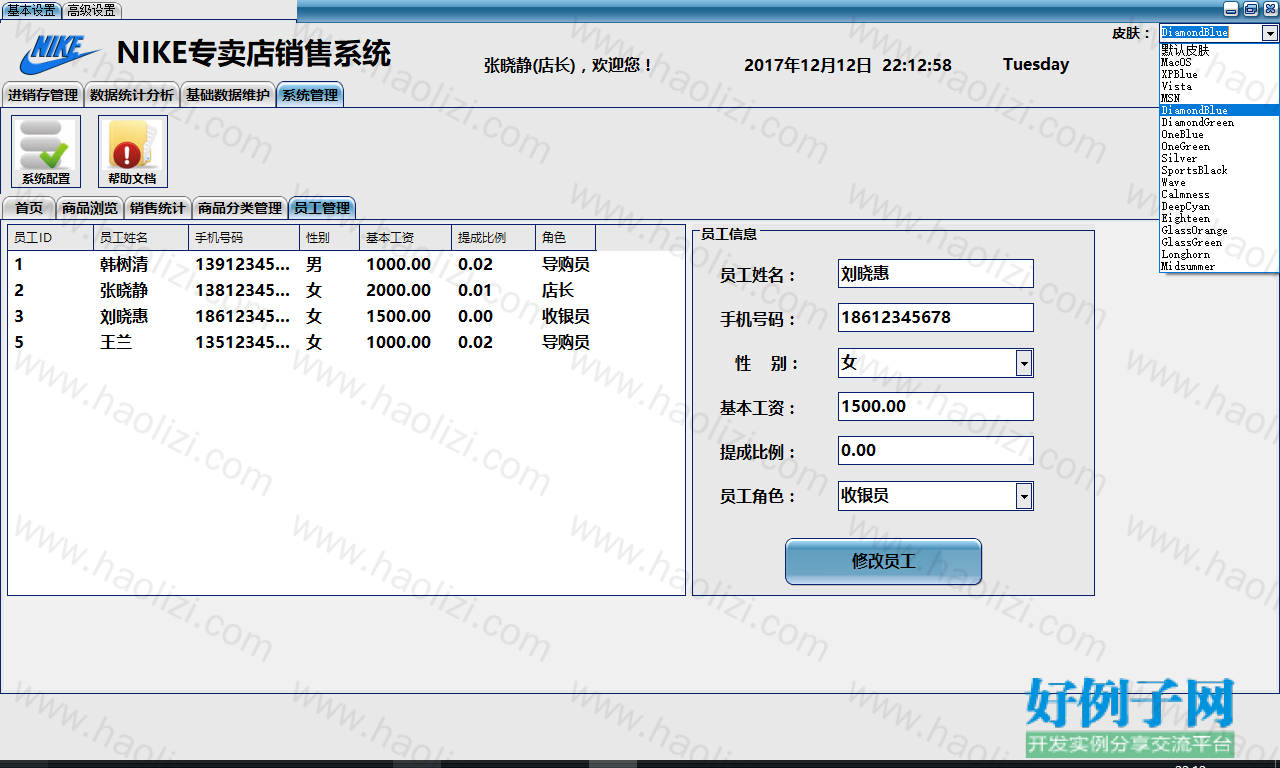Select the 系统管理 tab
Screen dimensions: 1280x768
click(x=310, y=95)
